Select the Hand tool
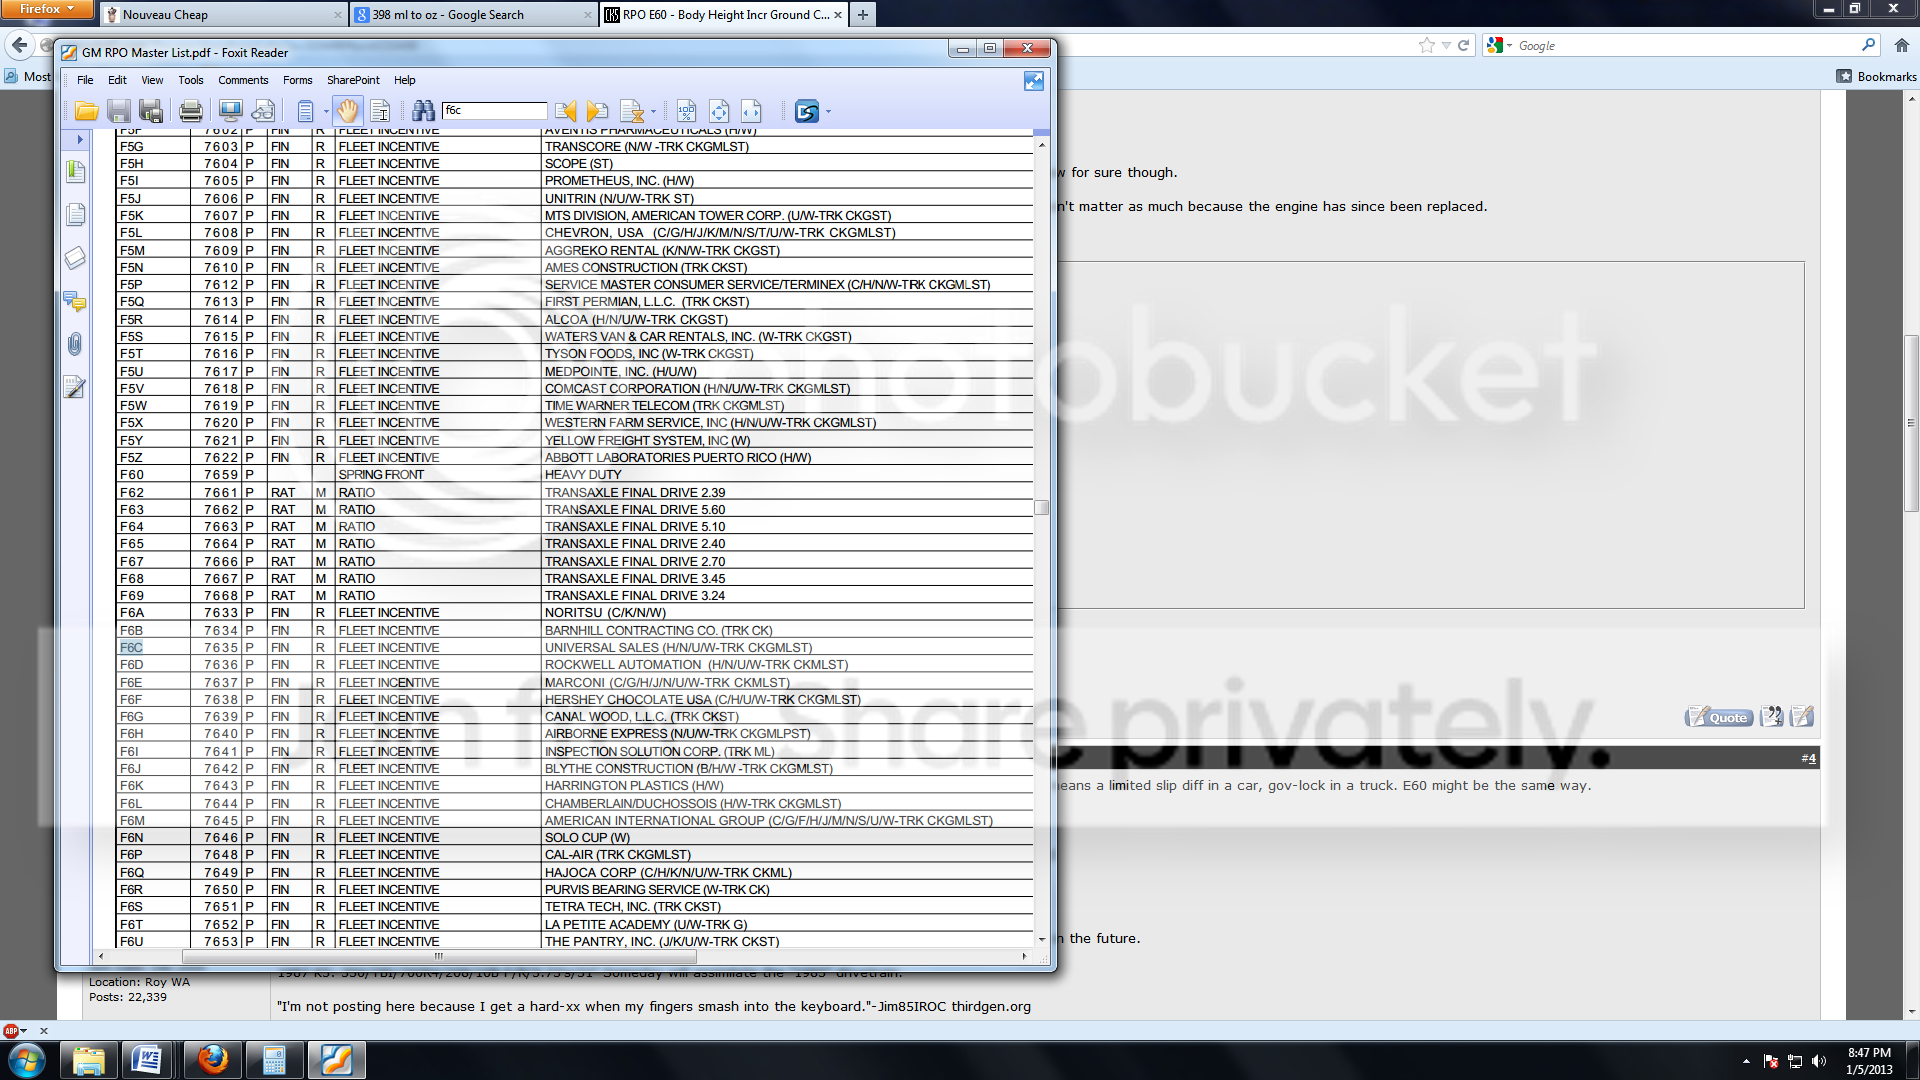 click(347, 111)
